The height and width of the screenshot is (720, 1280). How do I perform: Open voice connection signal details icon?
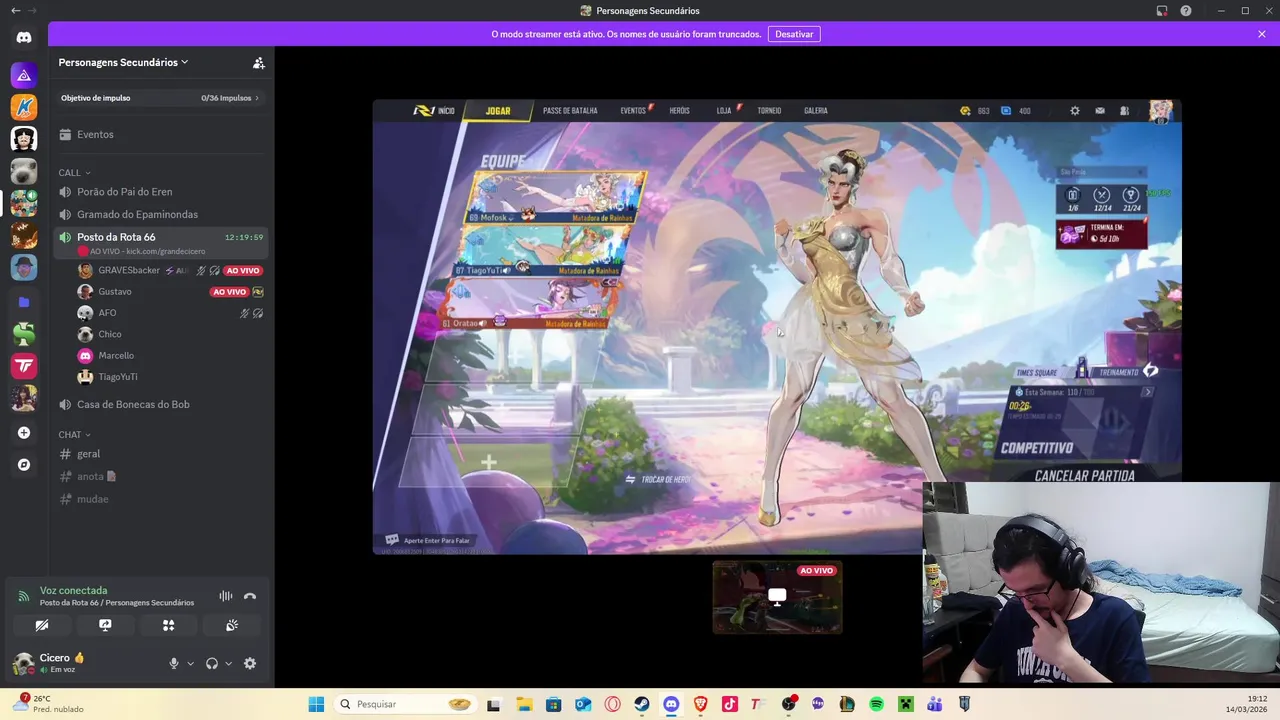[24, 596]
